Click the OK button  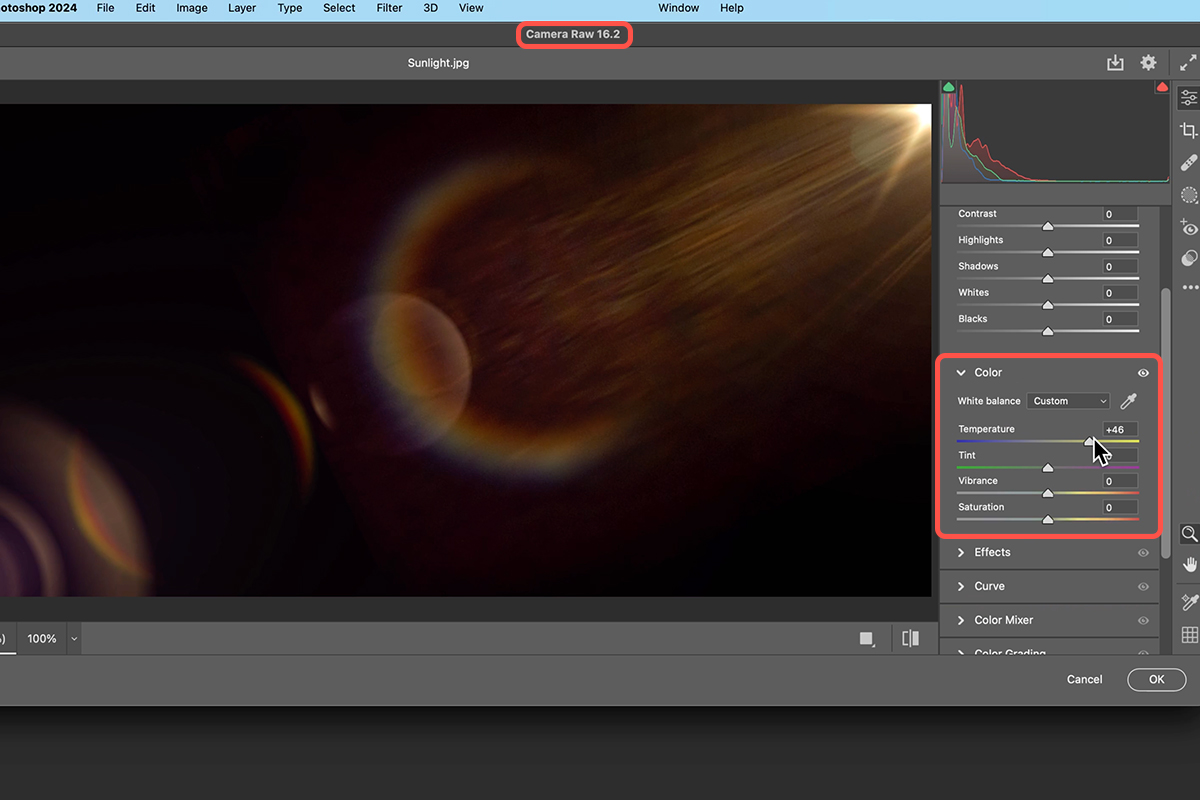[x=1156, y=679]
